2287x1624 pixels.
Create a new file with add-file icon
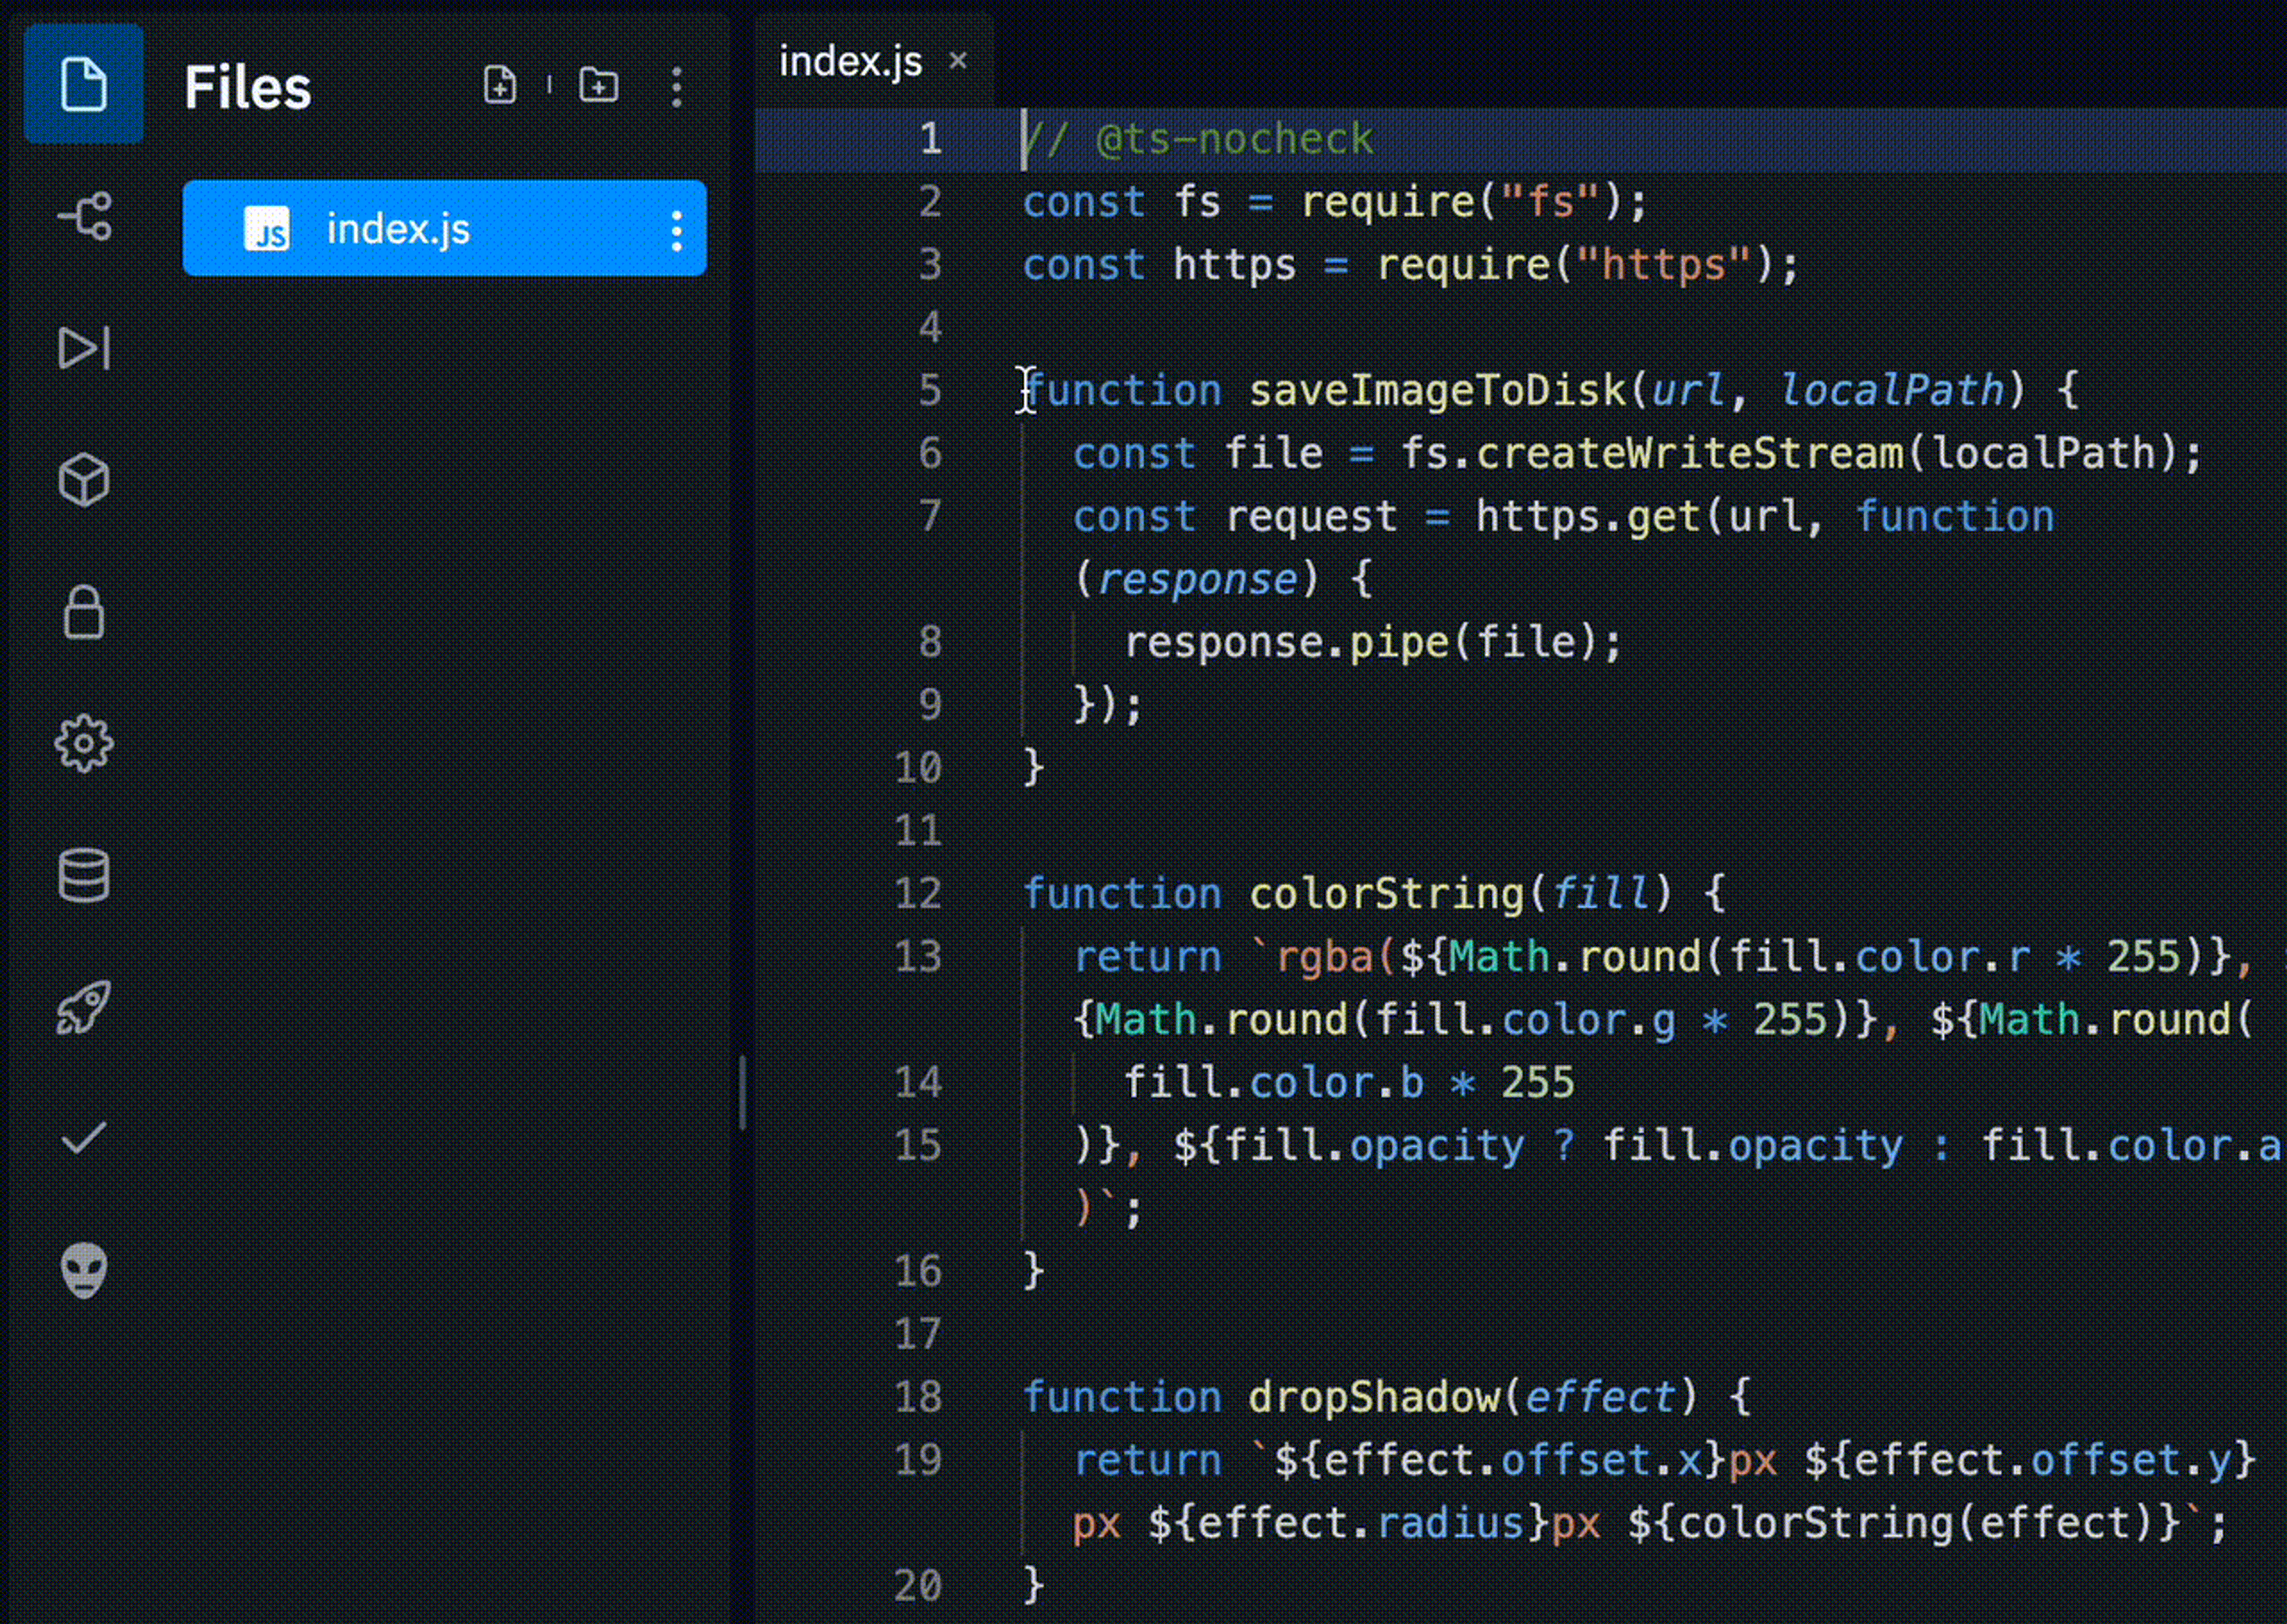click(500, 86)
